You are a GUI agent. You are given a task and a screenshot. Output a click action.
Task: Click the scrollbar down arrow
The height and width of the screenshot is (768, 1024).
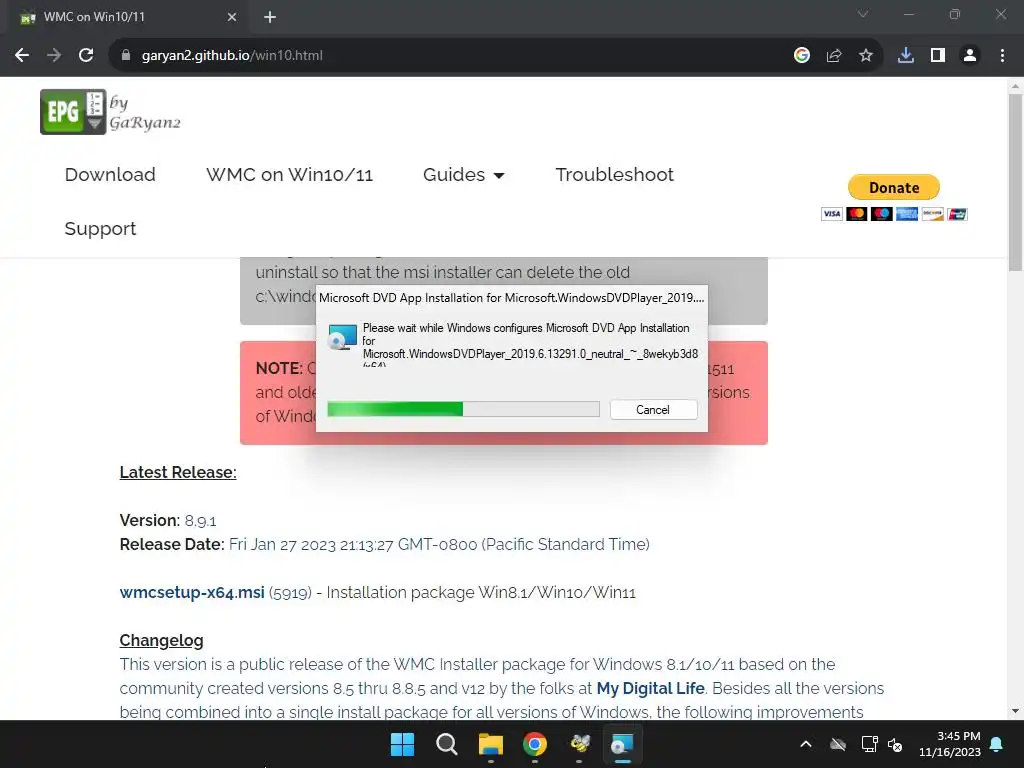click(1015, 711)
